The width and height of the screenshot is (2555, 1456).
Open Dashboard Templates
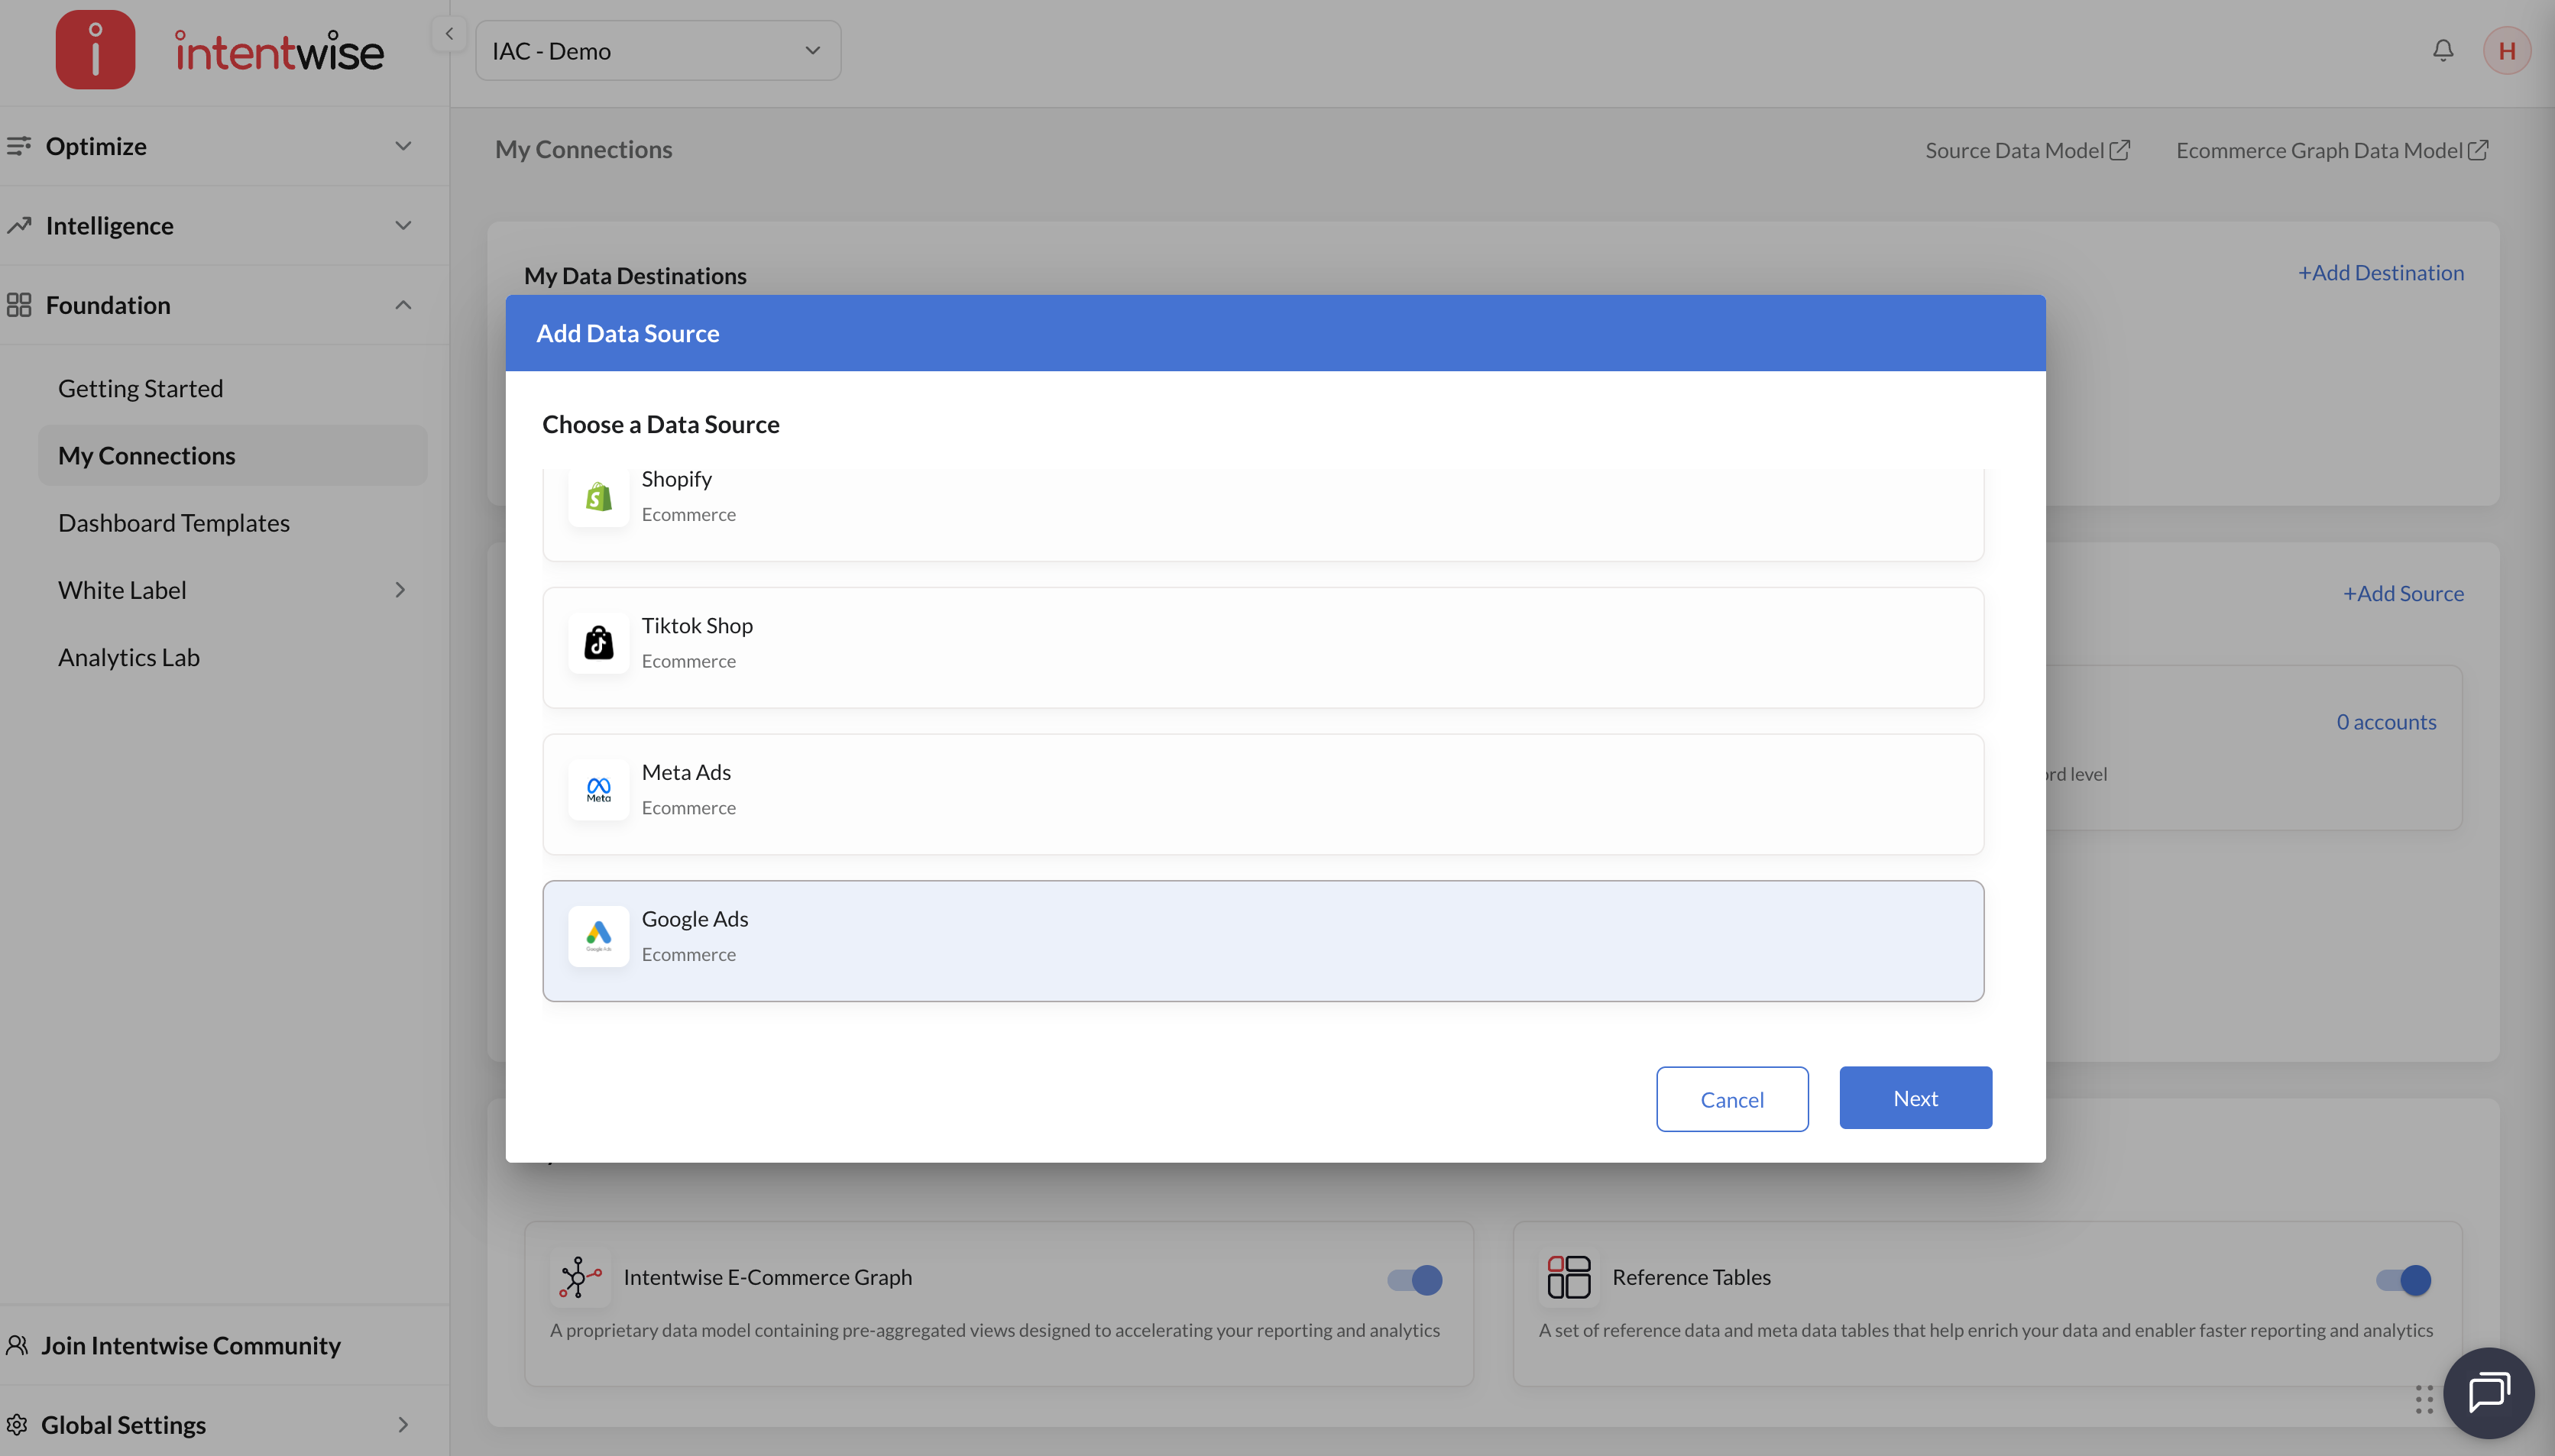tap(174, 523)
